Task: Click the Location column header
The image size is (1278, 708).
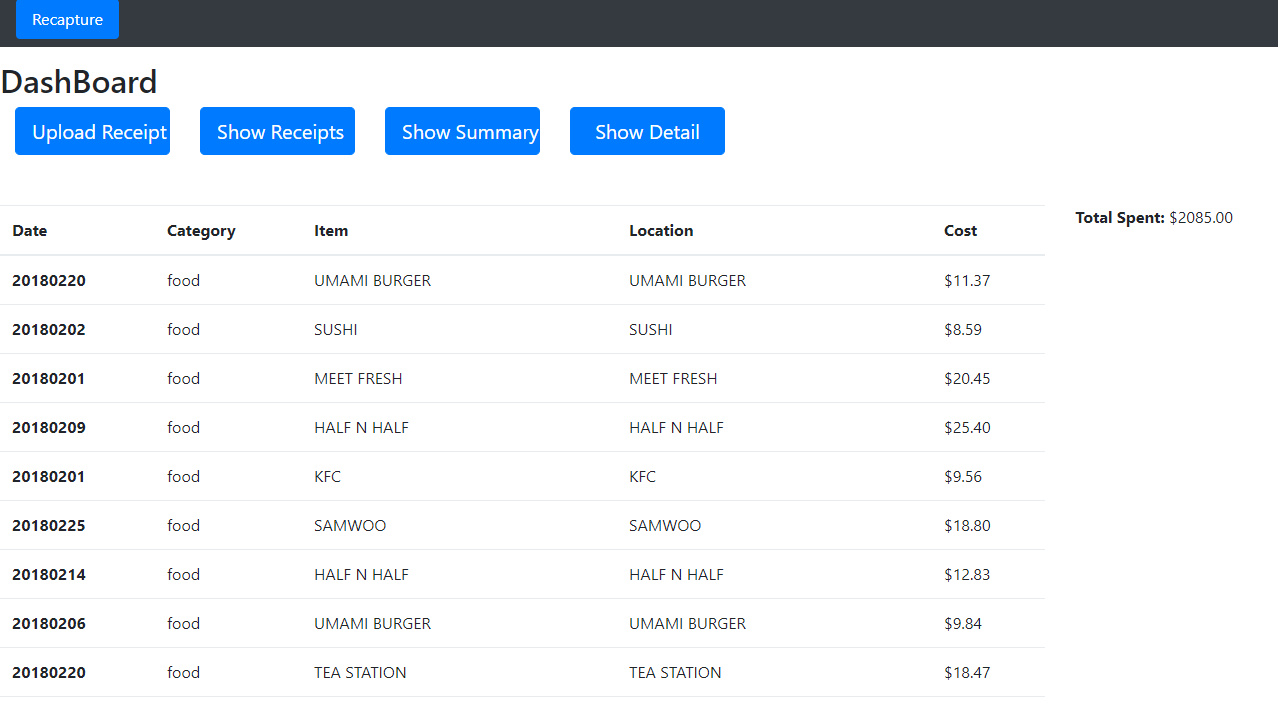Action: pos(661,230)
